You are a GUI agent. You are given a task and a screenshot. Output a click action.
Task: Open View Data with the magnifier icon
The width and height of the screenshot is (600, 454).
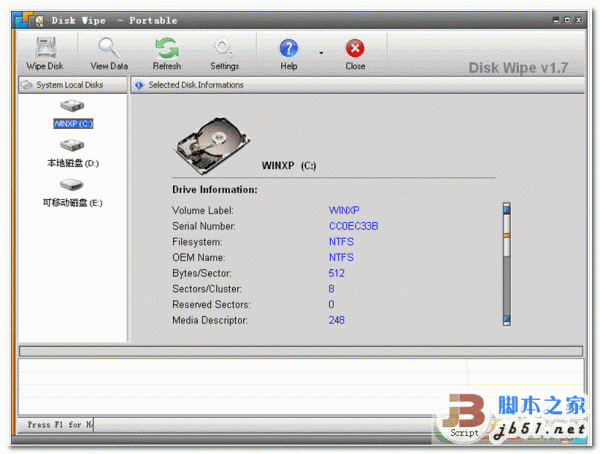[109, 47]
